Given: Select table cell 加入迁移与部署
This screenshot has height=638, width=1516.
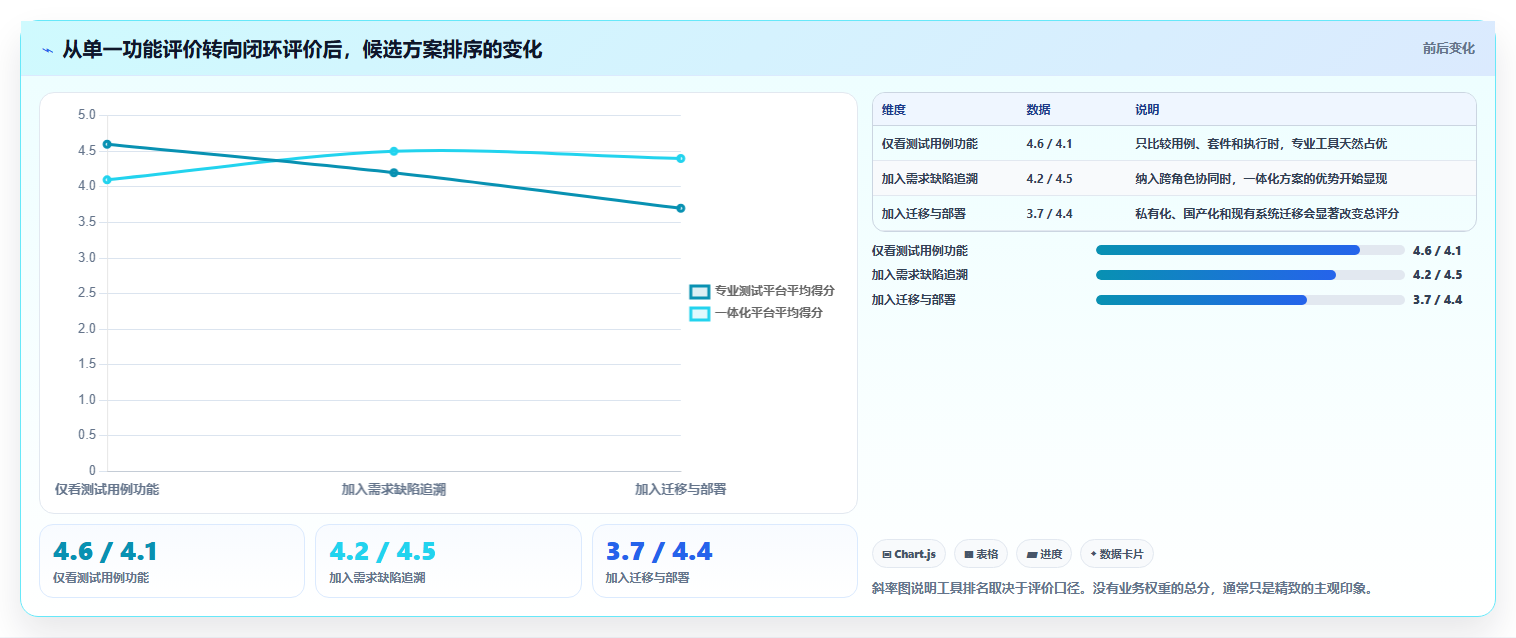Looking at the screenshot, I should (x=924, y=214).
